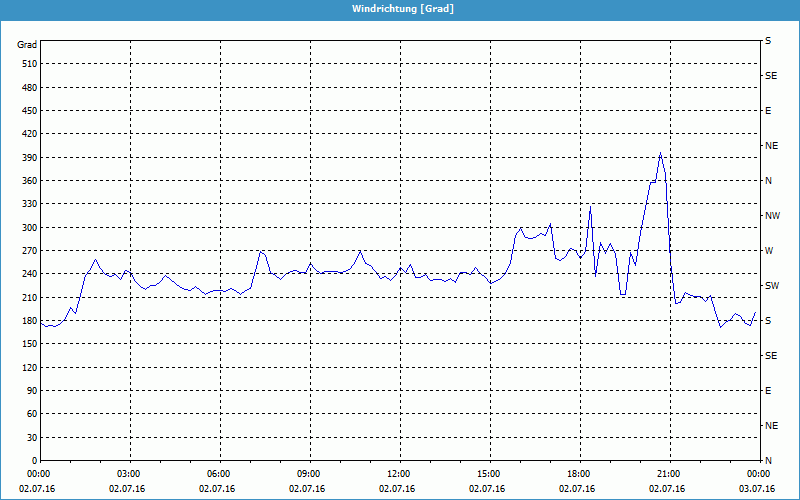This screenshot has width=800, height=500.
Task: Click the highest peak of the blue line
Action: (660, 153)
